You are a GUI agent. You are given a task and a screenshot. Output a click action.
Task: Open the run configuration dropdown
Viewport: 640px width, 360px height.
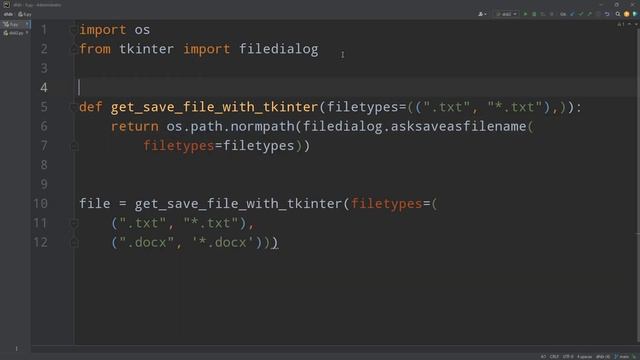point(506,14)
